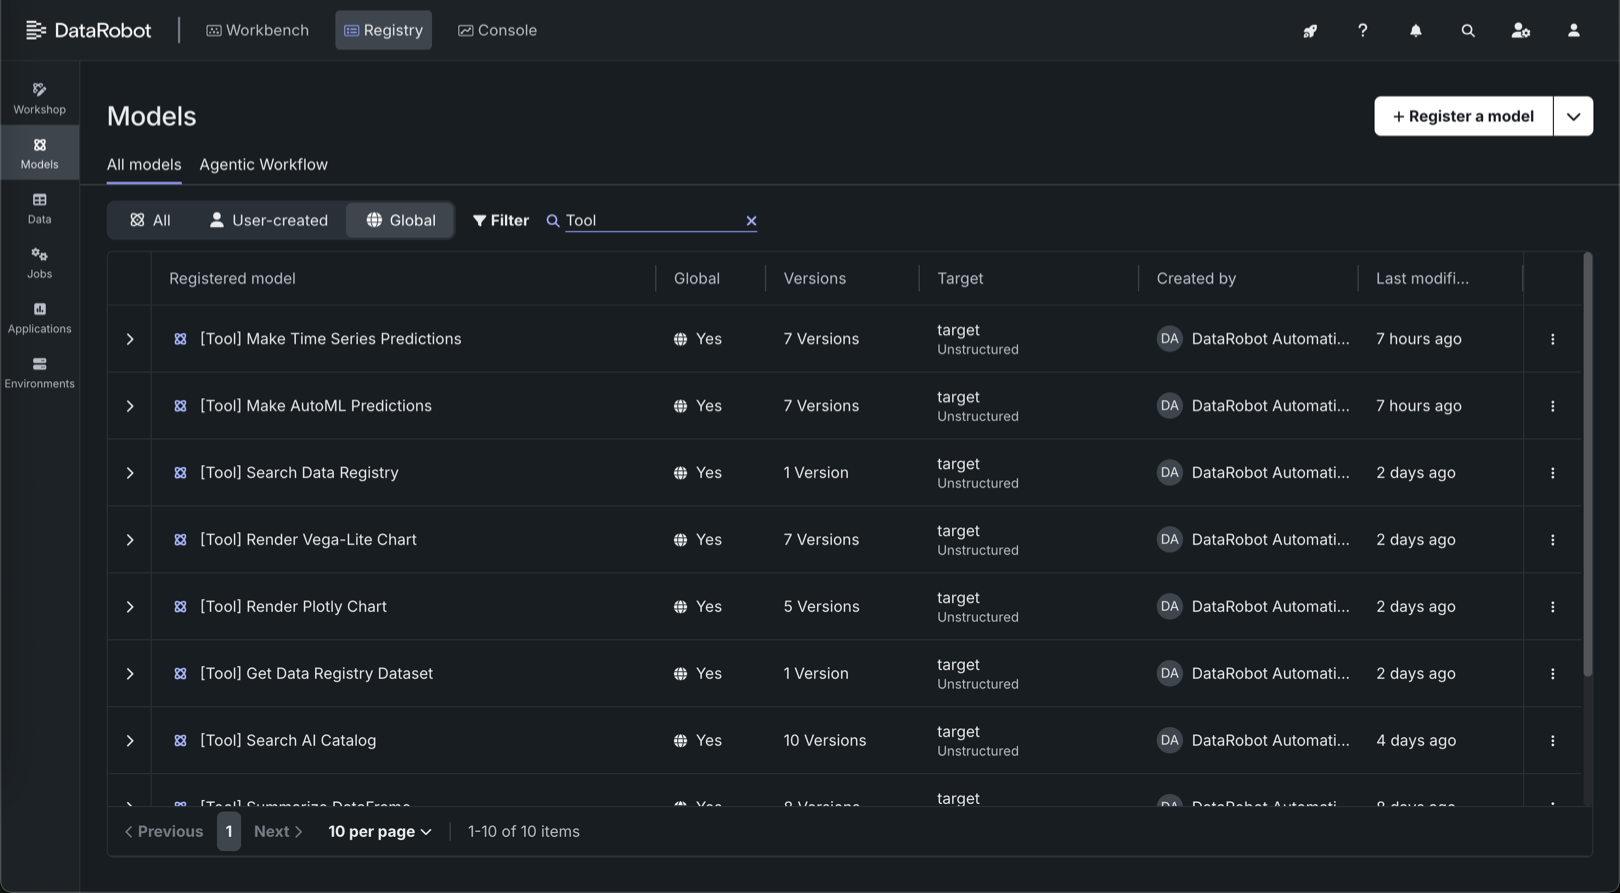Image resolution: width=1620 pixels, height=893 pixels.
Task: Open the 10 per page dropdown
Action: click(x=379, y=832)
